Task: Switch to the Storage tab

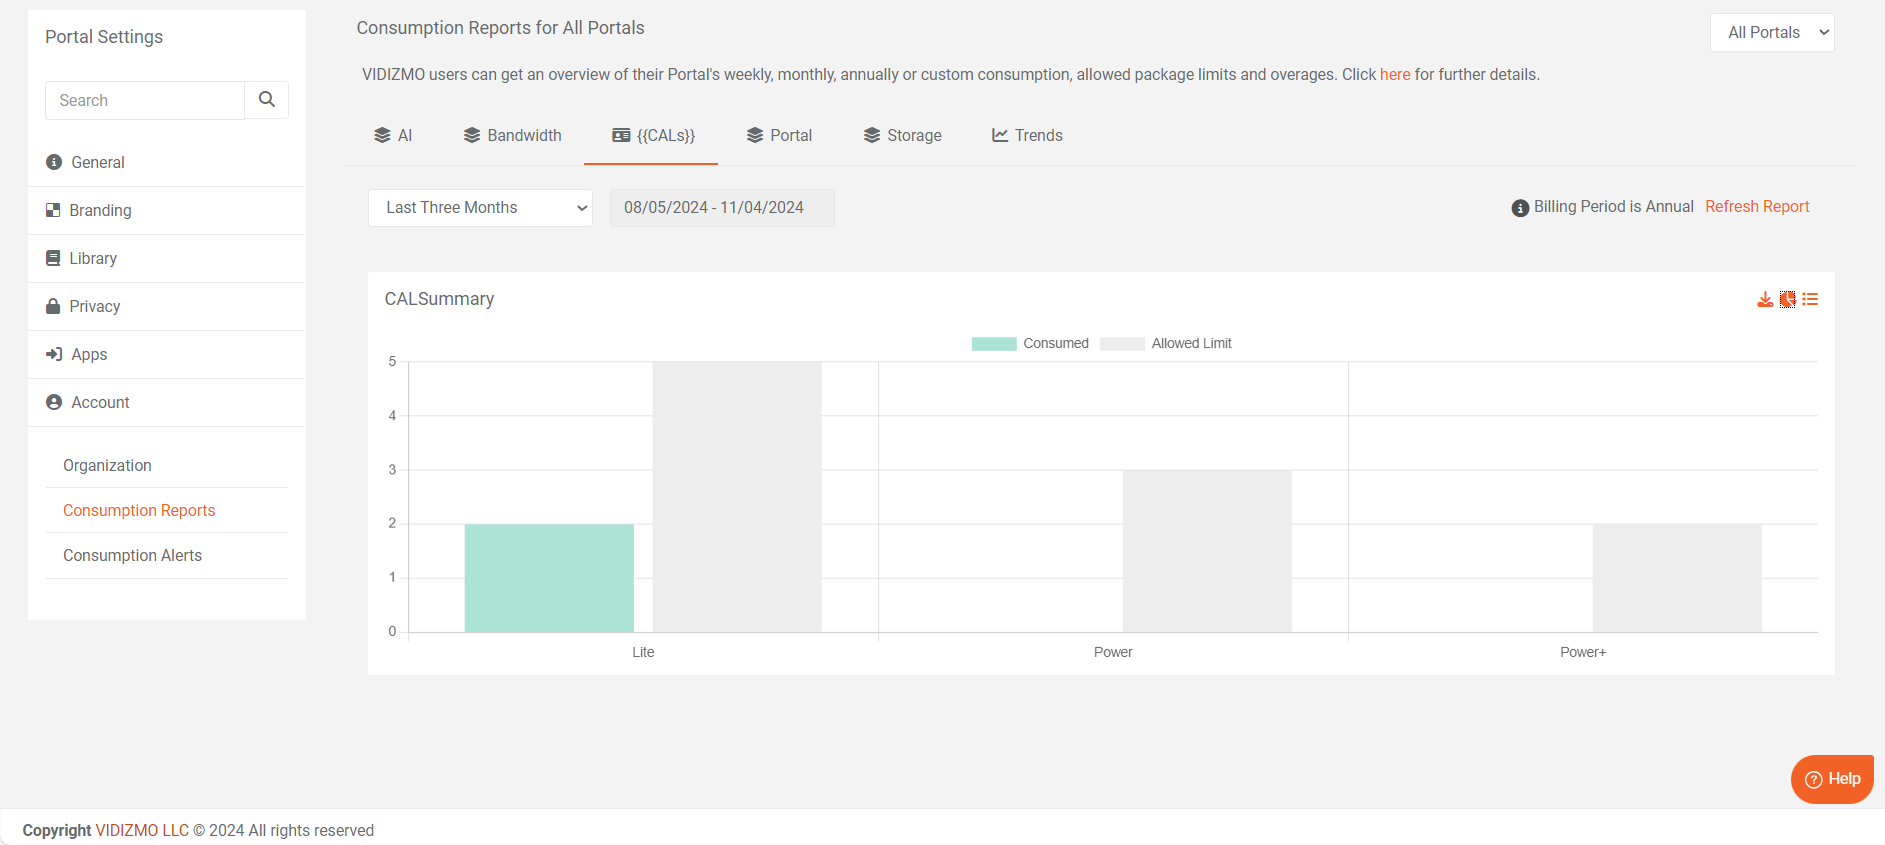Action: [902, 136]
